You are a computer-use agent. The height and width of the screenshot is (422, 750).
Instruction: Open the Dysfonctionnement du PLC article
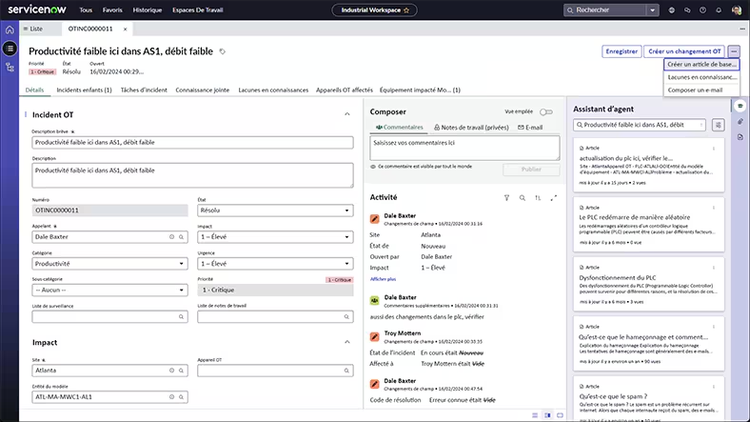pos(617,278)
